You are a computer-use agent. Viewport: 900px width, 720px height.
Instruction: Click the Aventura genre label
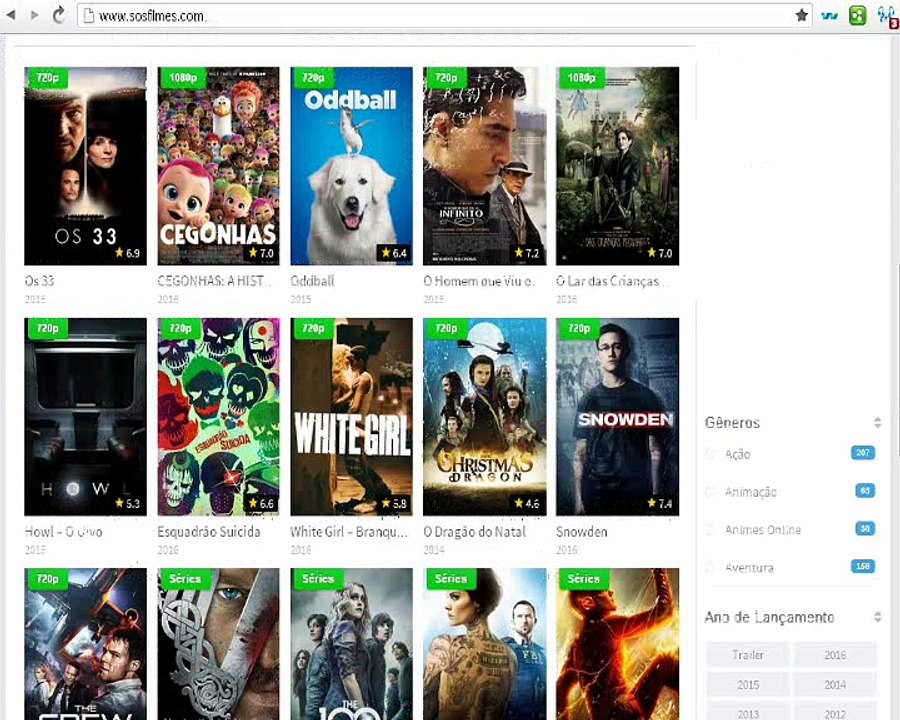click(x=749, y=567)
